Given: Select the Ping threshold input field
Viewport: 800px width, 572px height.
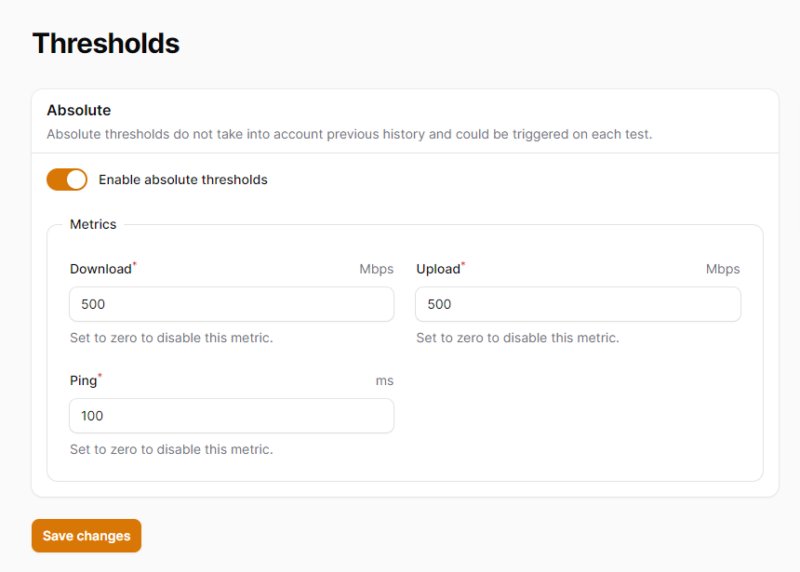Looking at the screenshot, I should [231, 416].
